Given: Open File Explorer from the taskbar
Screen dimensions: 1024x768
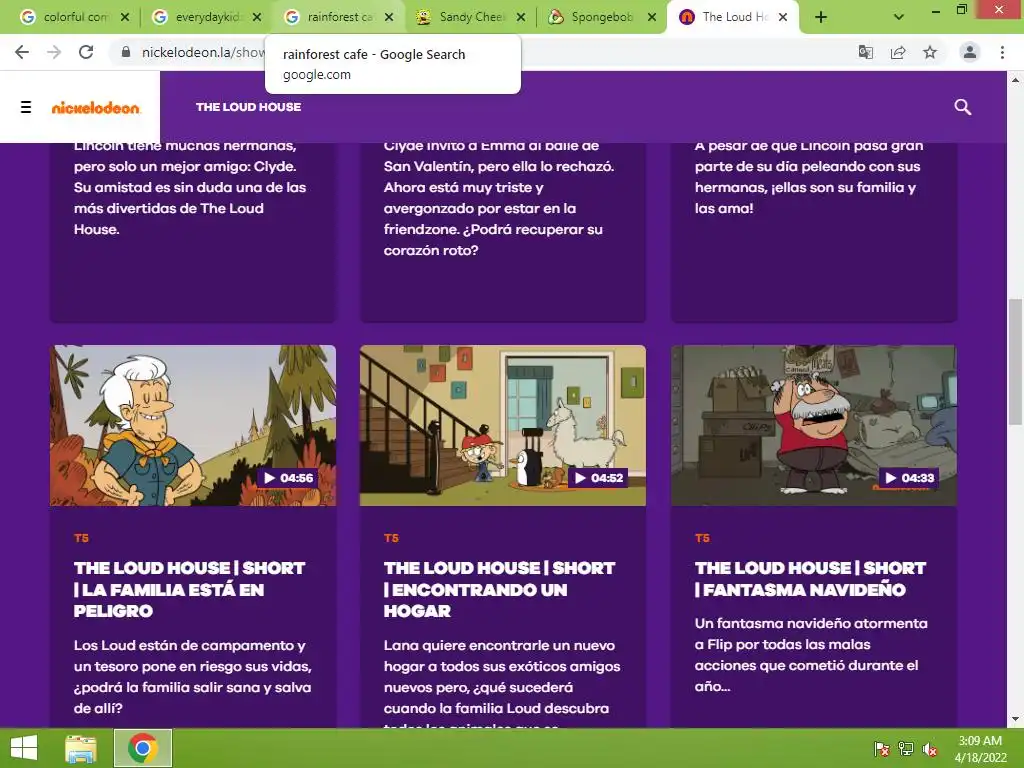Looking at the screenshot, I should click(80, 748).
